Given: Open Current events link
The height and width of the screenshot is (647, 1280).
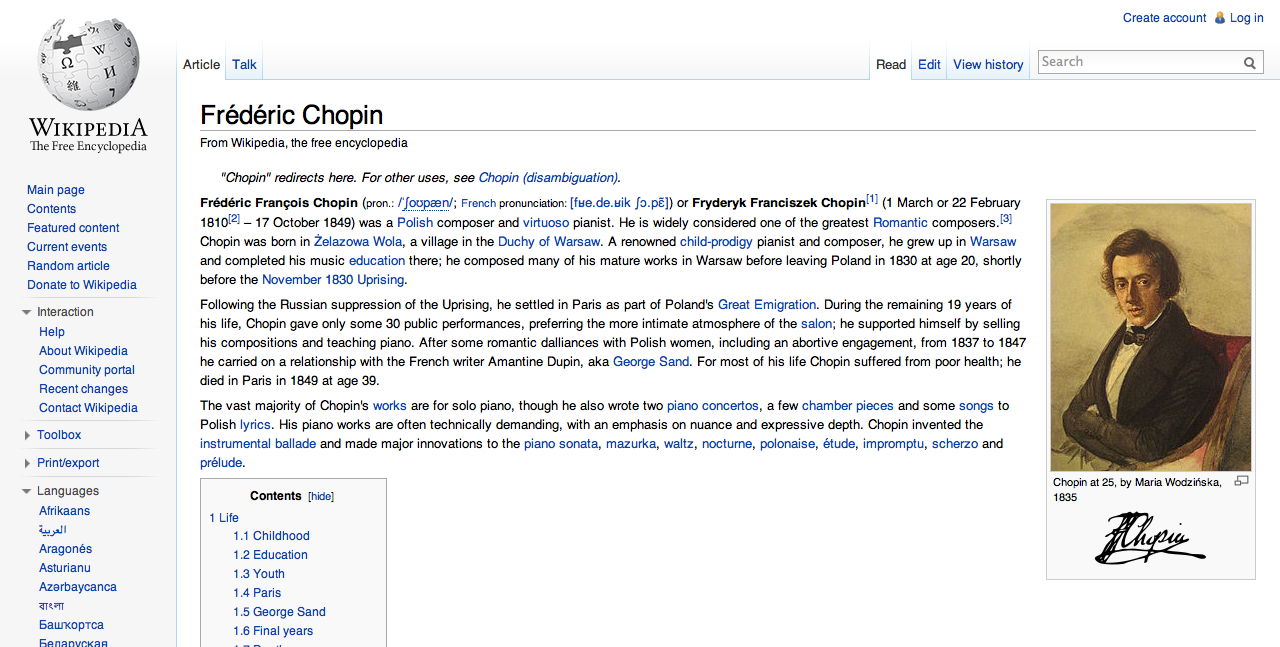Looking at the screenshot, I should click(67, 247).
